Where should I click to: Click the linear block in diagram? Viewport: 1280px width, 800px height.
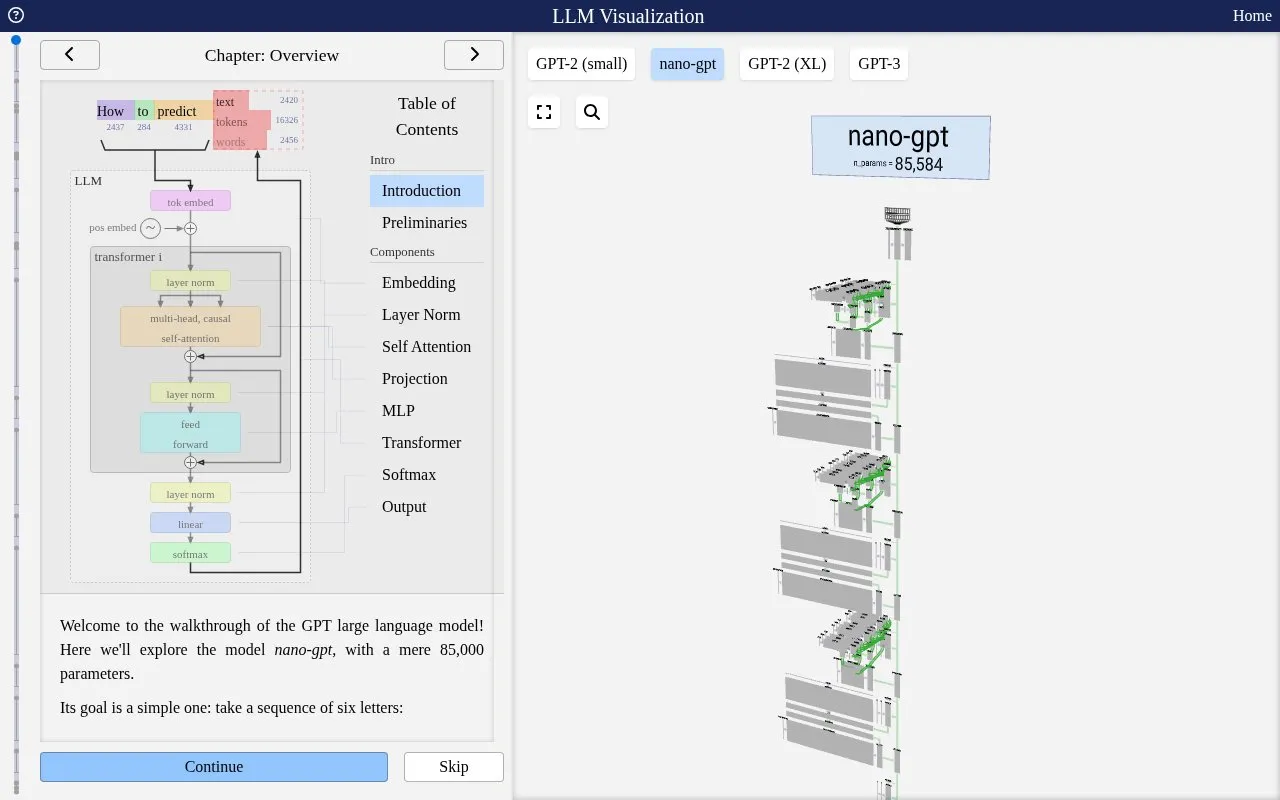[x=190, y=523]
